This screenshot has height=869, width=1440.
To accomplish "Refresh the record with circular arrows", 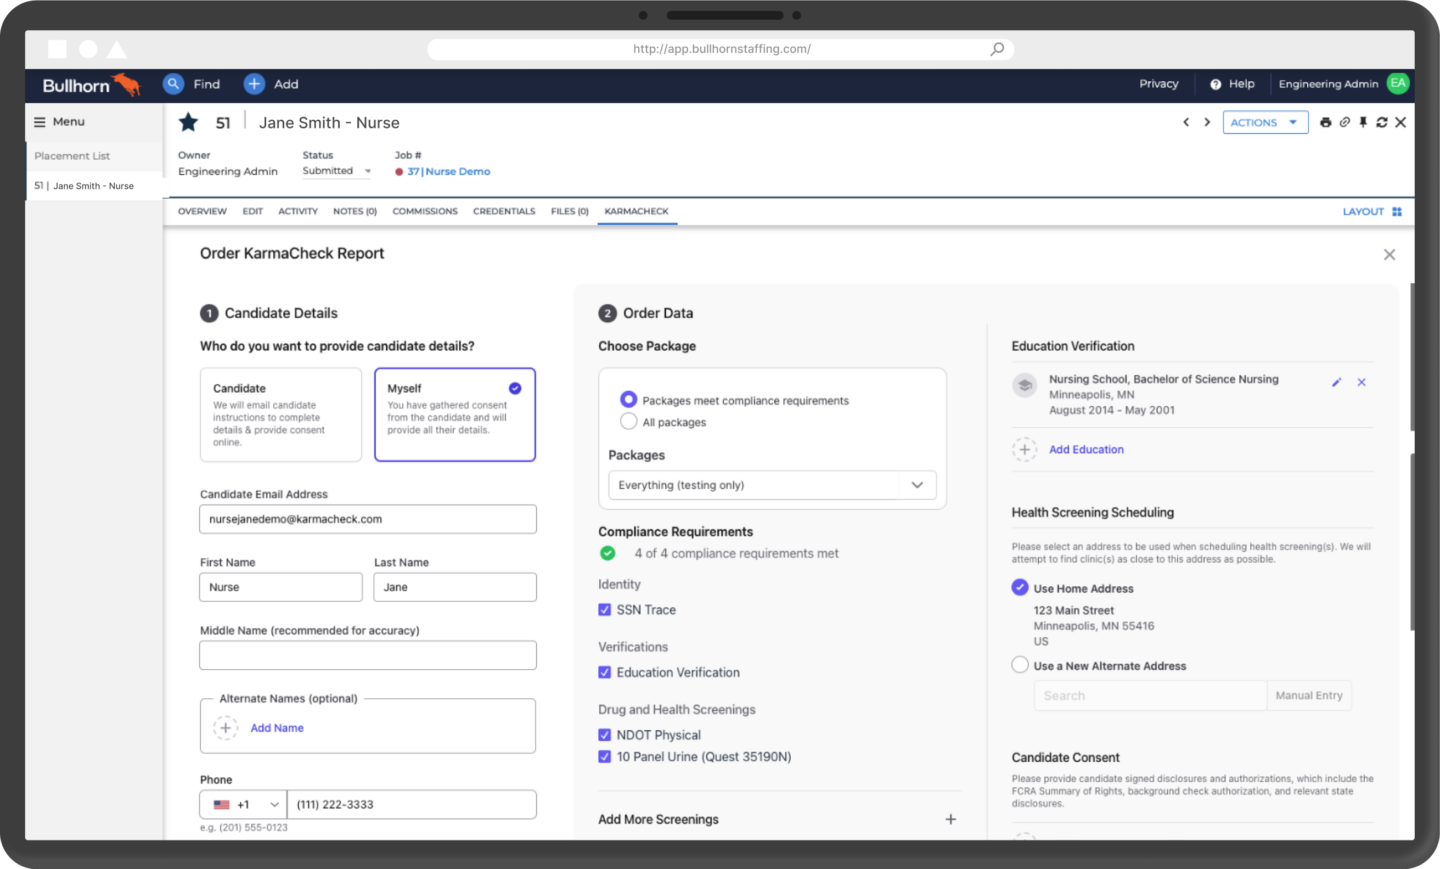I will pos(1382,122).
